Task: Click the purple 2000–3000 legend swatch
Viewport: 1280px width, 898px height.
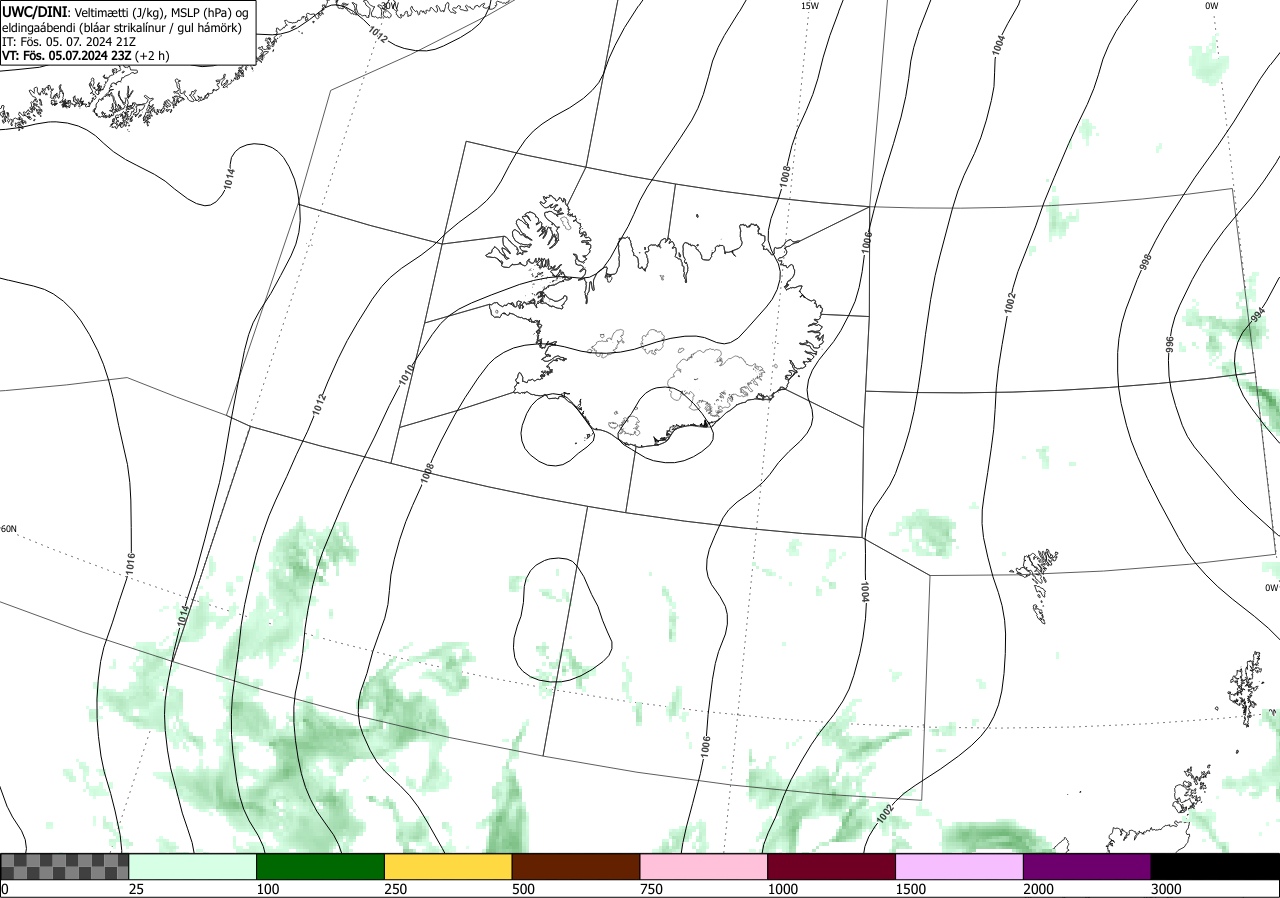Action: coord(1087,866)
